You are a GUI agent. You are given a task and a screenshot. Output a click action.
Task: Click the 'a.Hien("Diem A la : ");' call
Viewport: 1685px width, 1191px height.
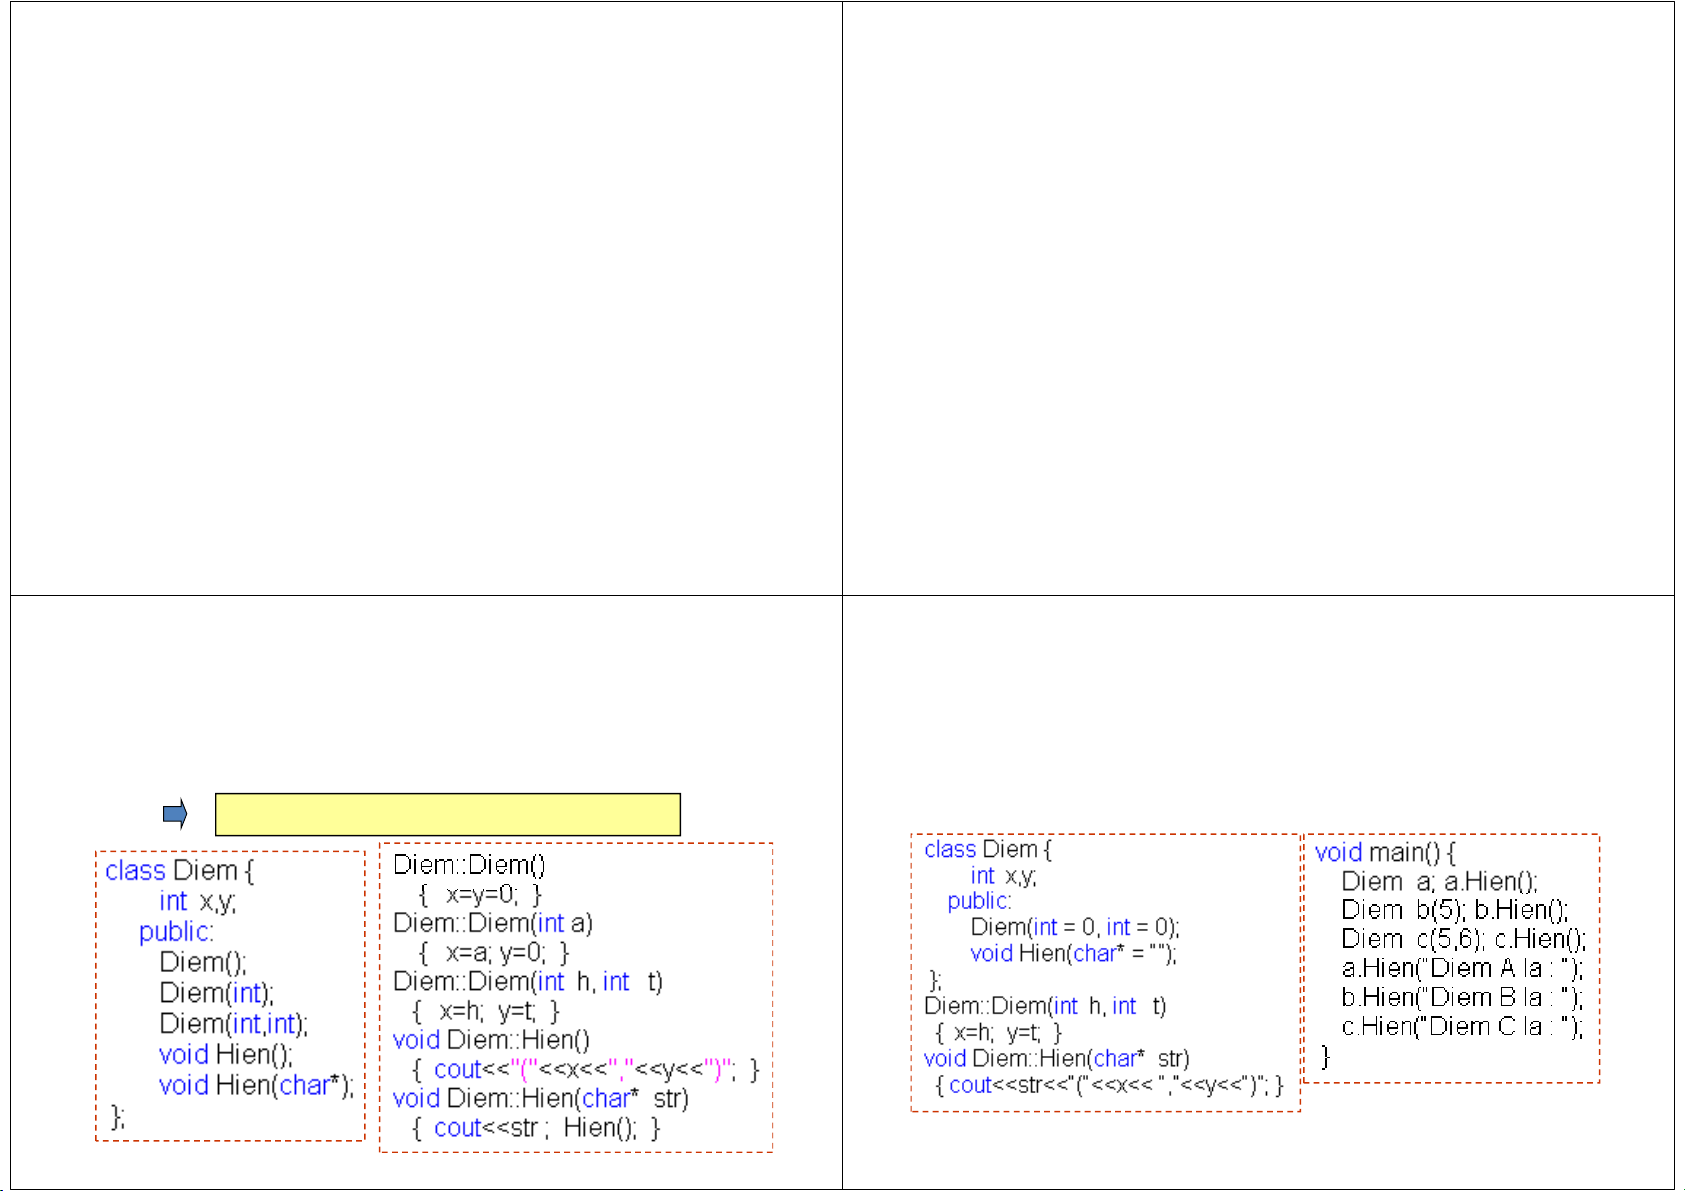(x=1462, y=968)
